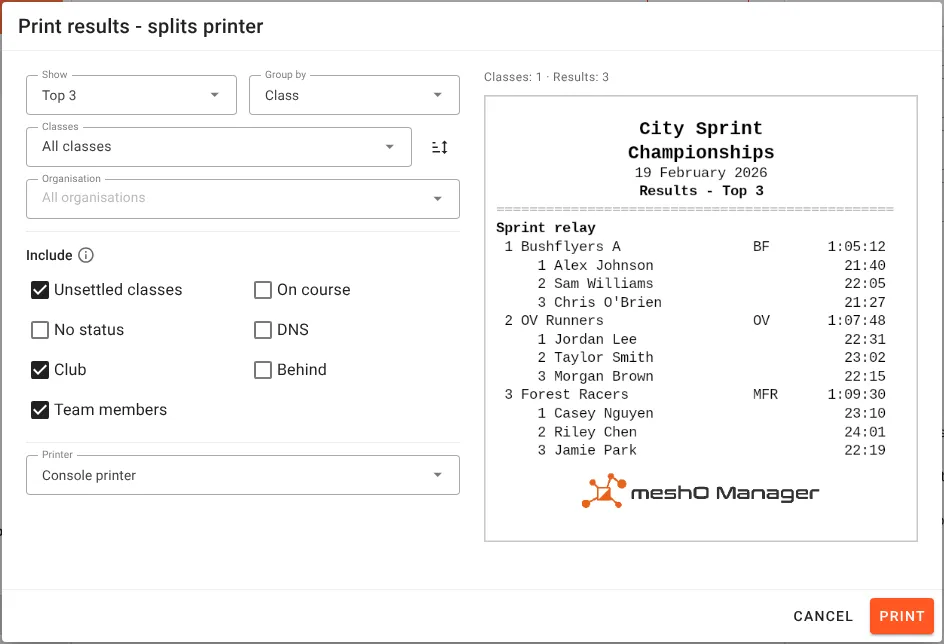The width and height of the screenshot is (944, 644).
Task: Click the Bushflyers A team row
Action: pos(695,246)
